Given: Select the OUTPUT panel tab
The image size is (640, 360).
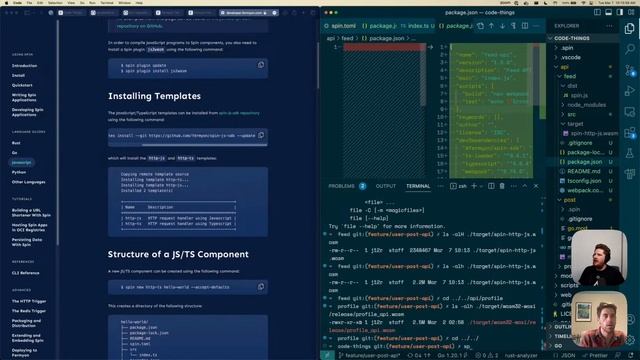Looking at the screenshot, I should click(x=386, y=186).
